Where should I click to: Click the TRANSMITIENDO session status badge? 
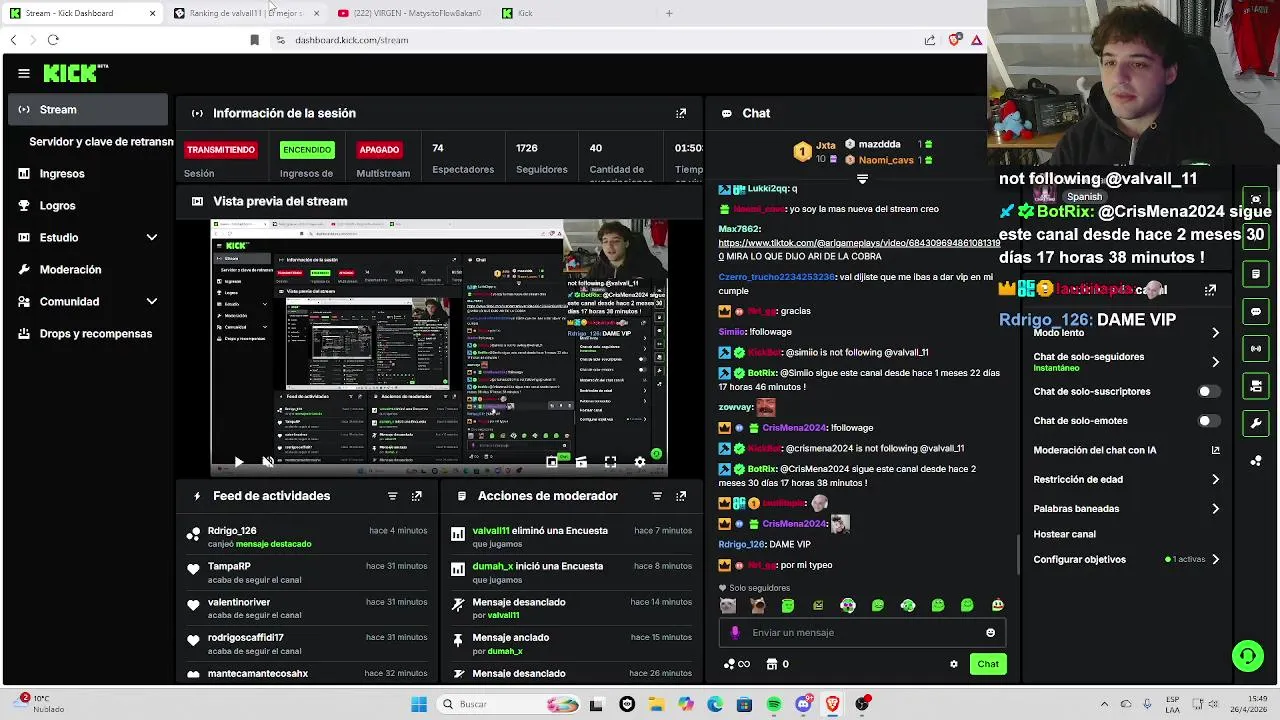(221, 150)
